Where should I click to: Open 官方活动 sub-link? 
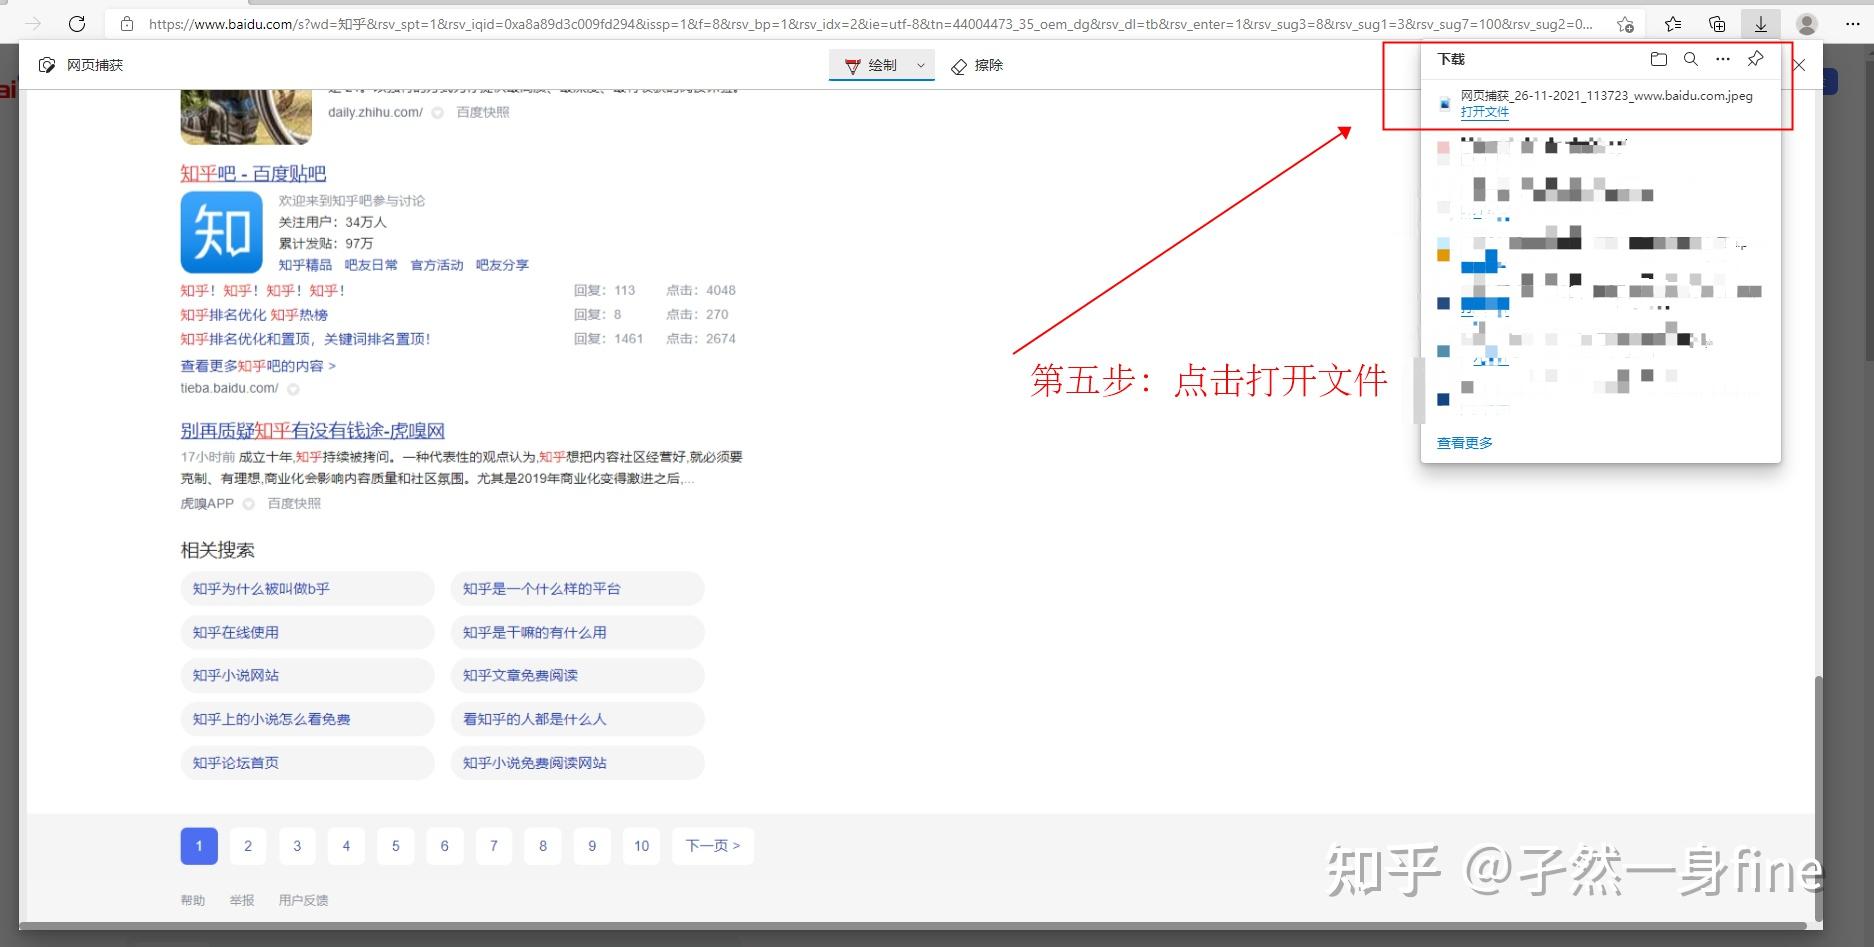click(437, 265)
